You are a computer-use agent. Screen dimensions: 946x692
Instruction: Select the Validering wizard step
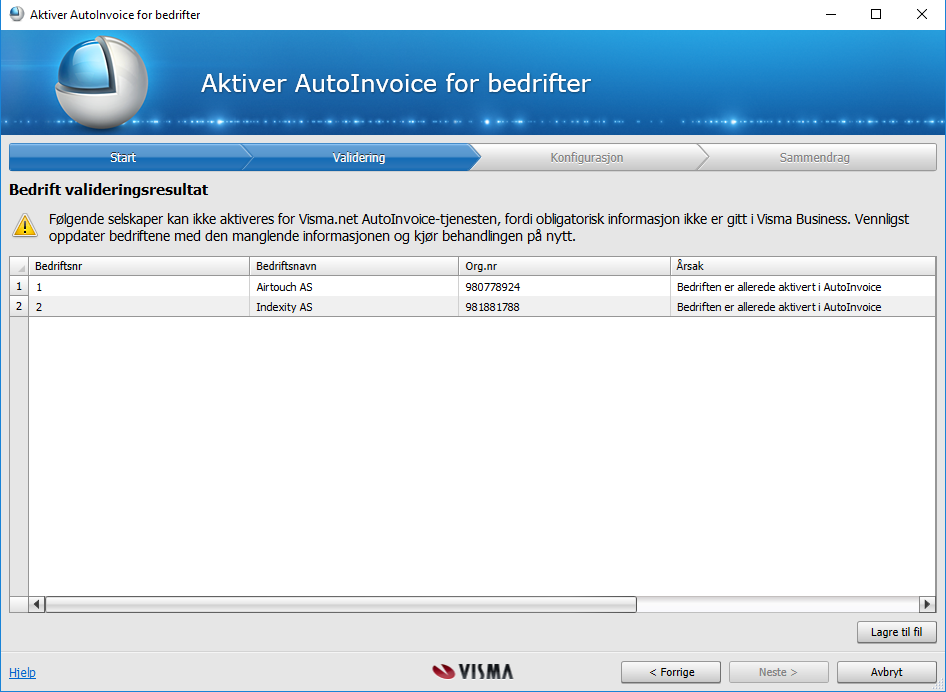(359, 157)
